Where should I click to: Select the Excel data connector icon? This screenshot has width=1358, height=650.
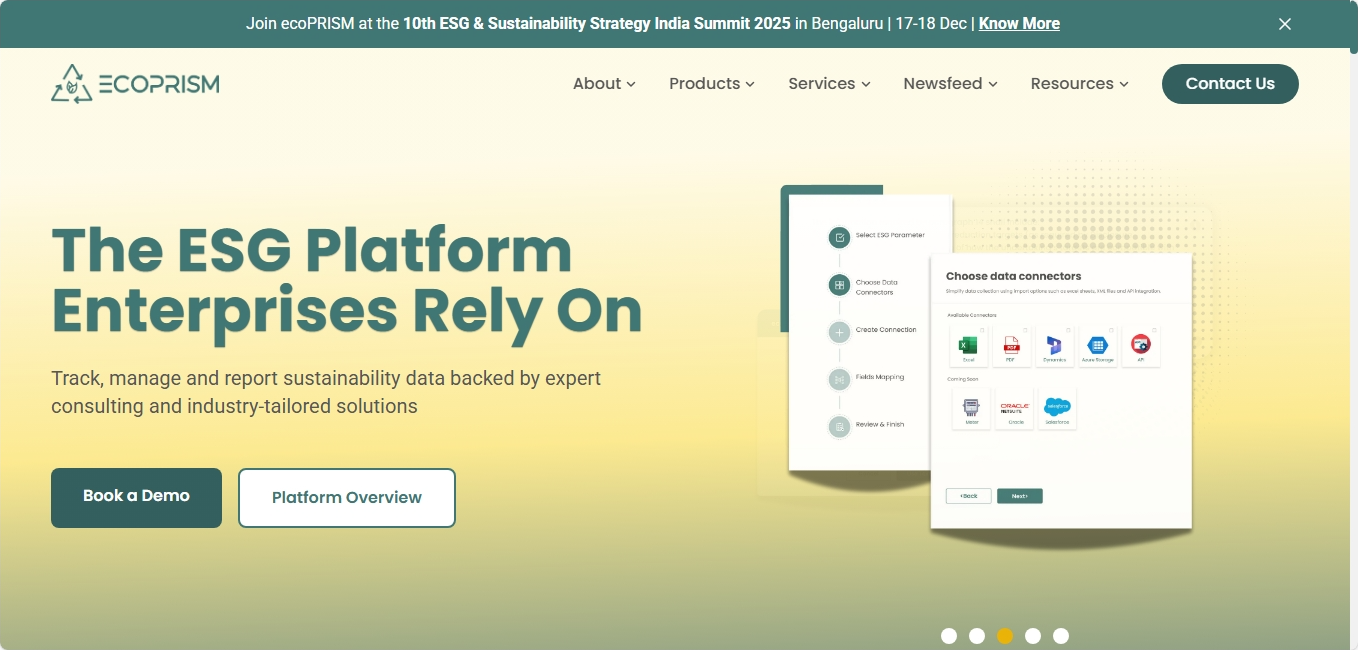968,345
